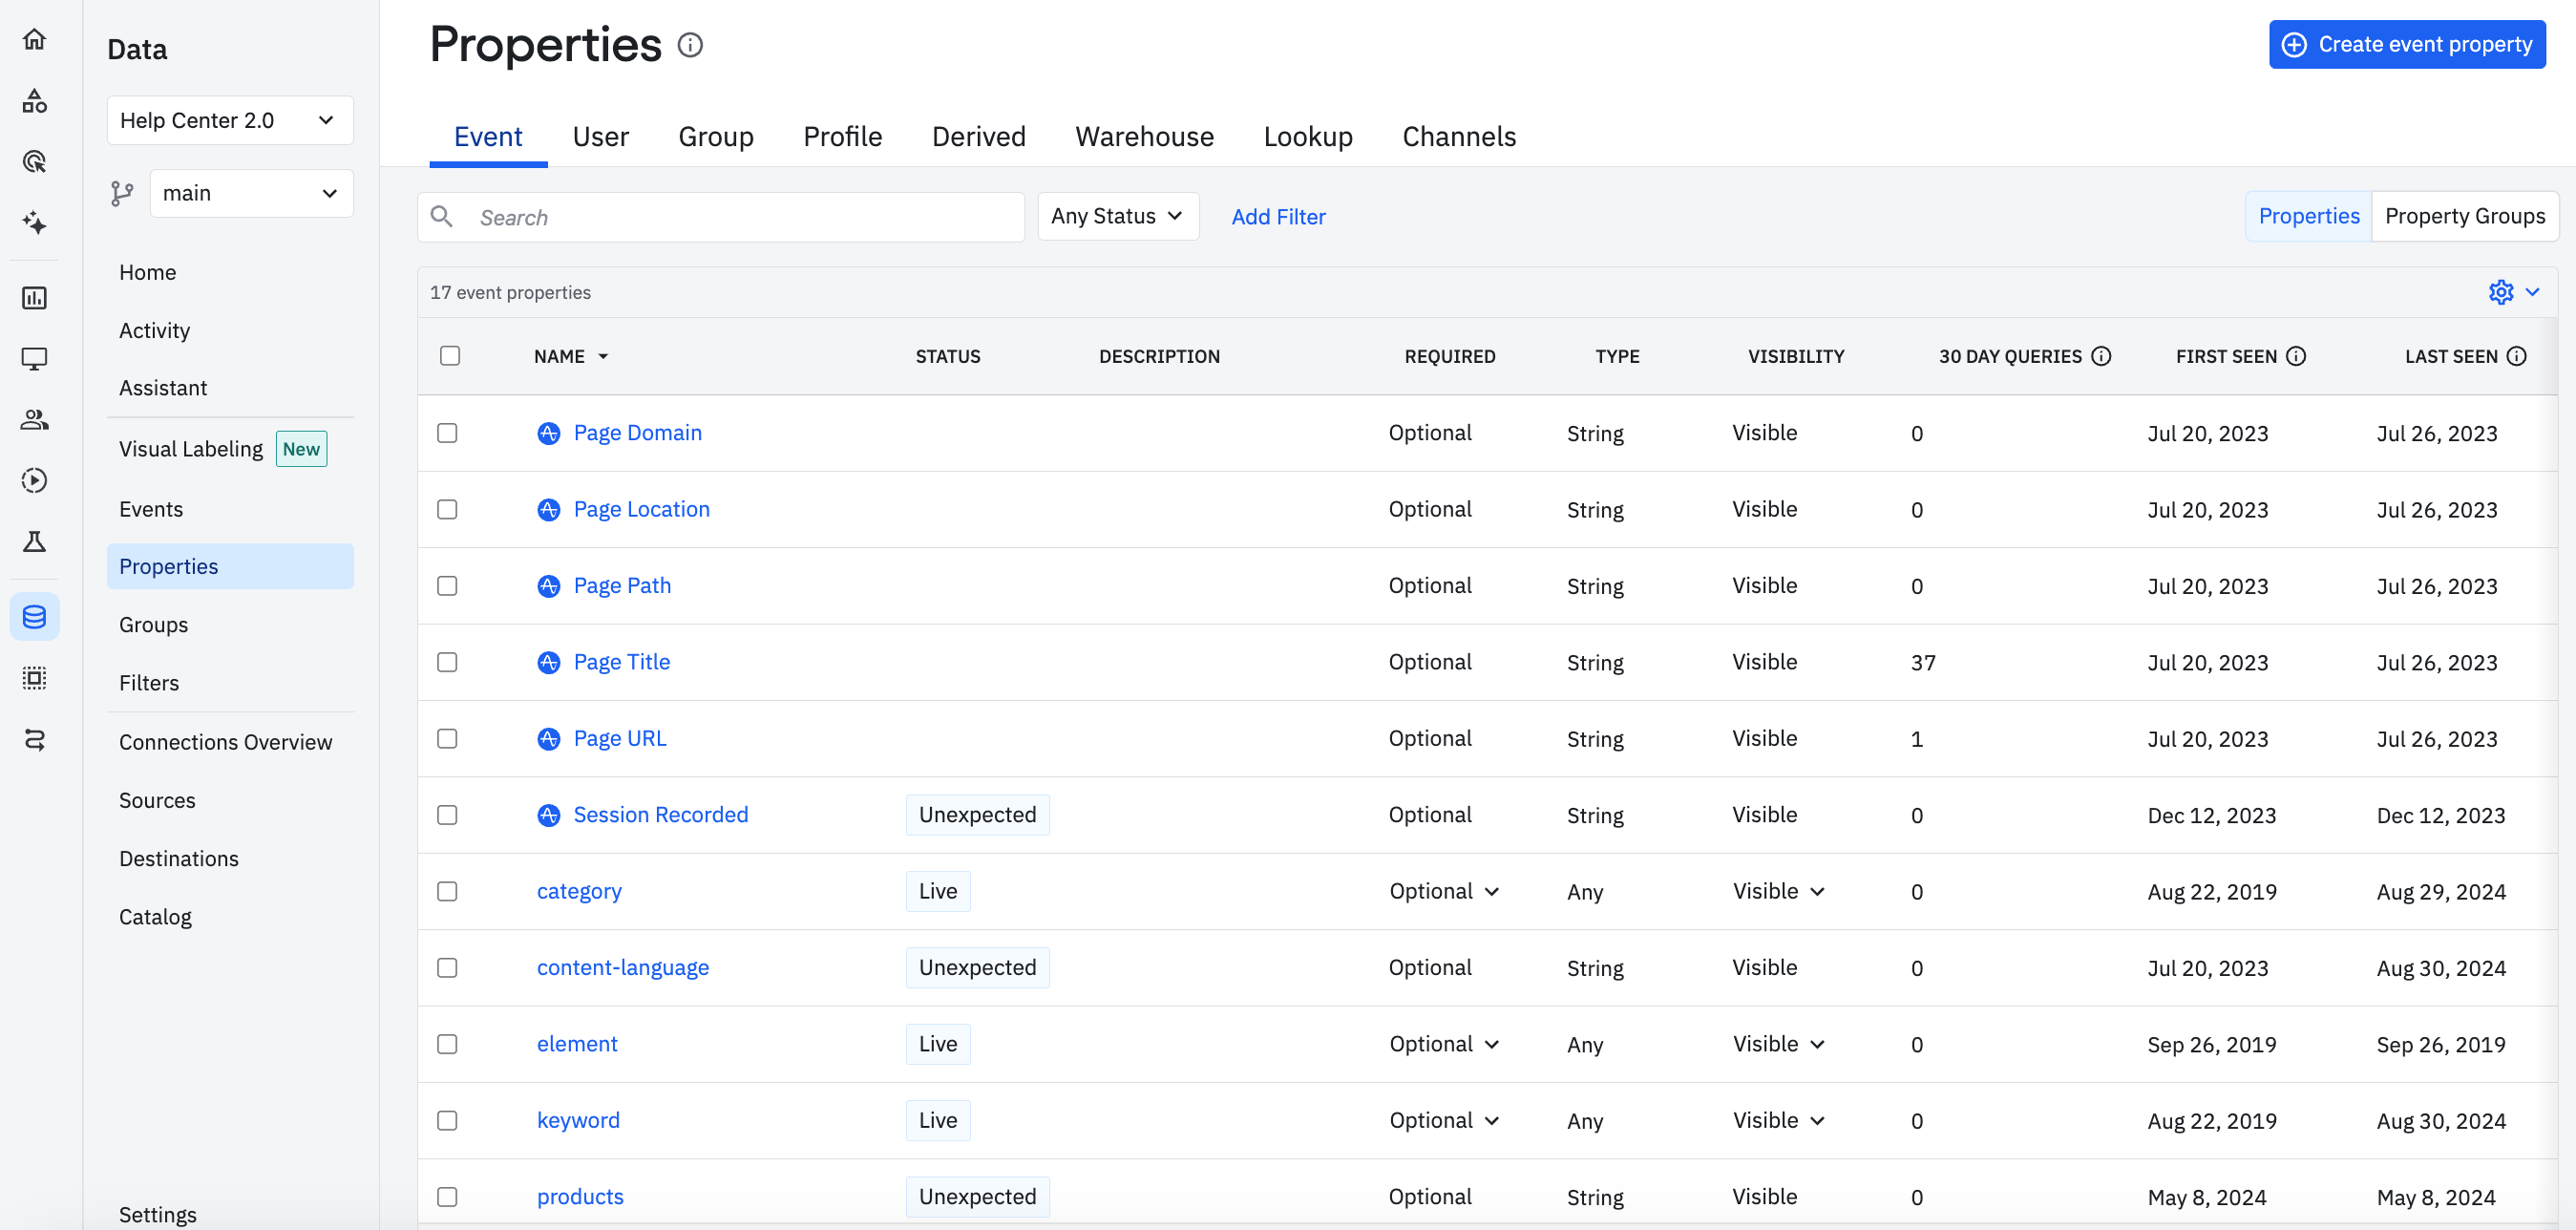Image resolution: width=2576 pixels, height=1230 pixels.
Task: Open Session Replay via the play icon
Action: [36, 480]
